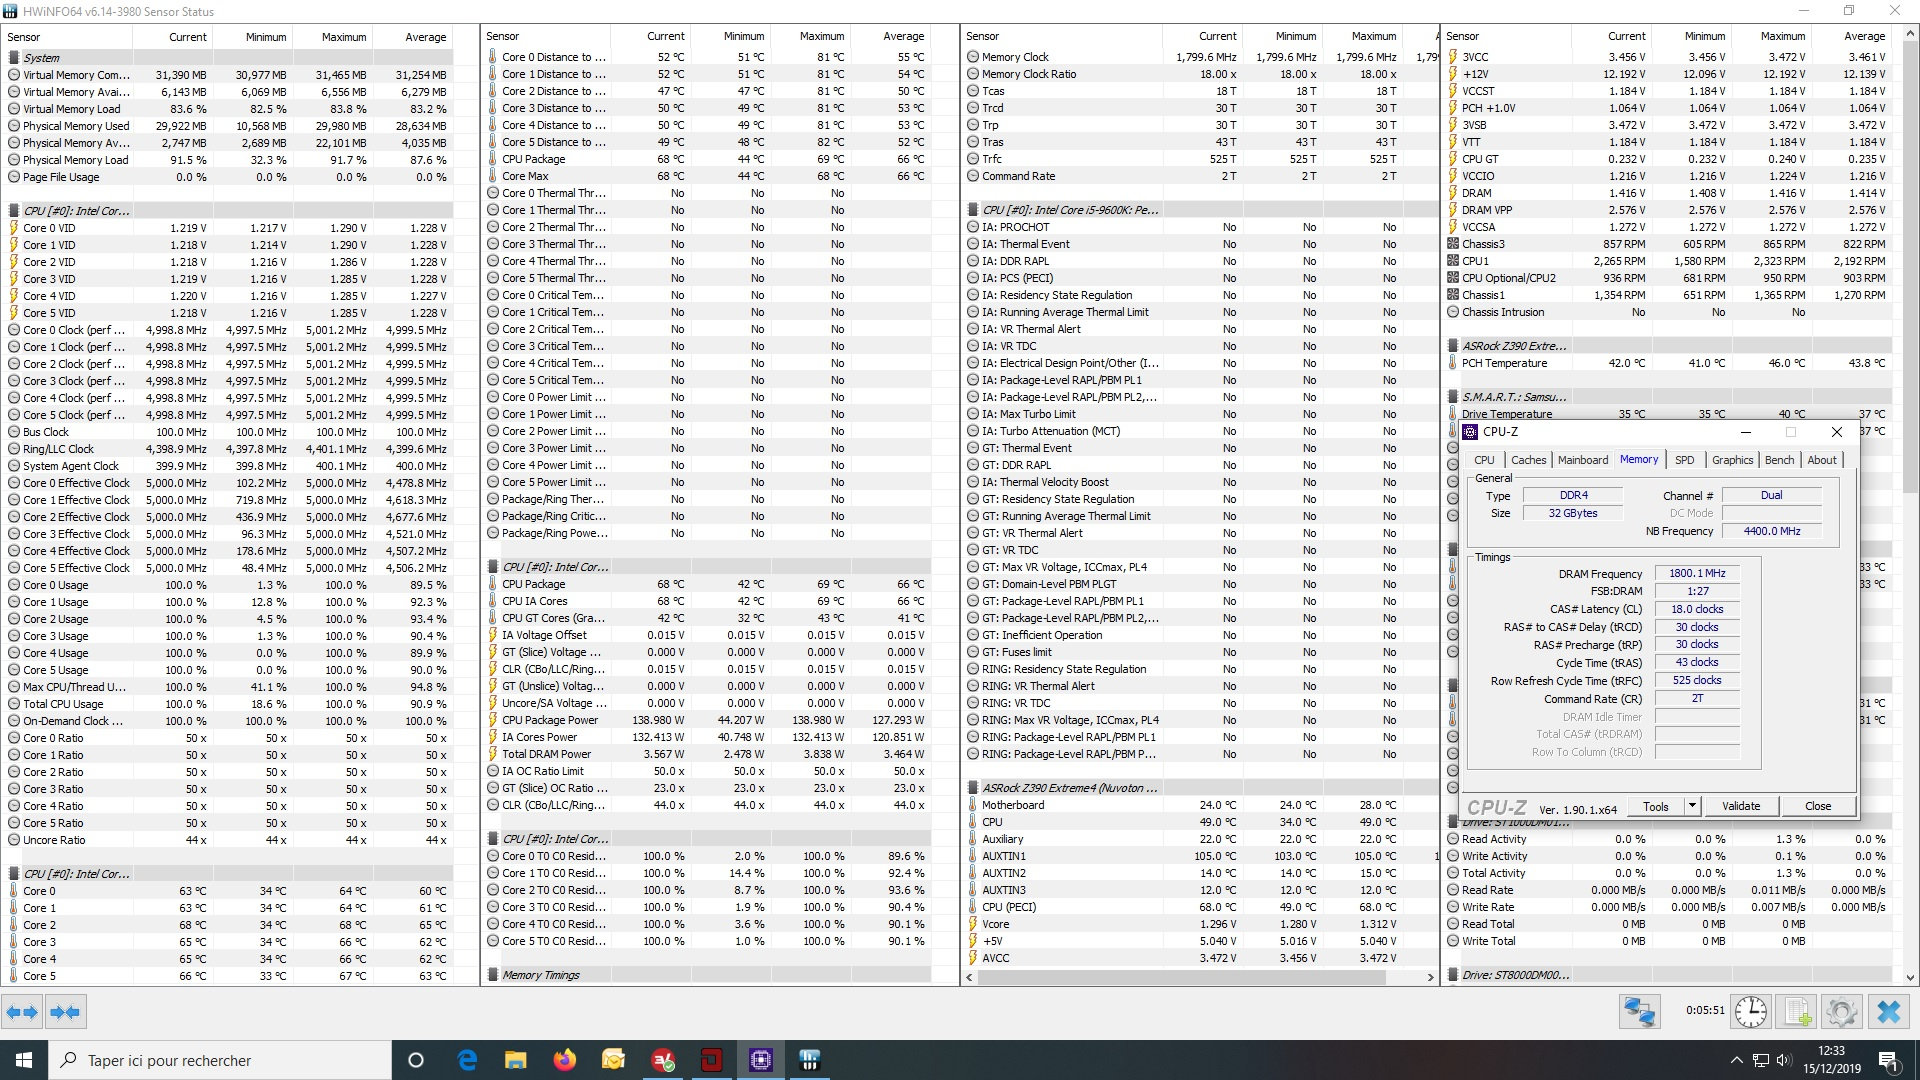Collapse the ASRock Z390 Extreme4 Nuvoton group
The width and height of the screenshot is (1920, 1080).
click(x=1069, y=788)
